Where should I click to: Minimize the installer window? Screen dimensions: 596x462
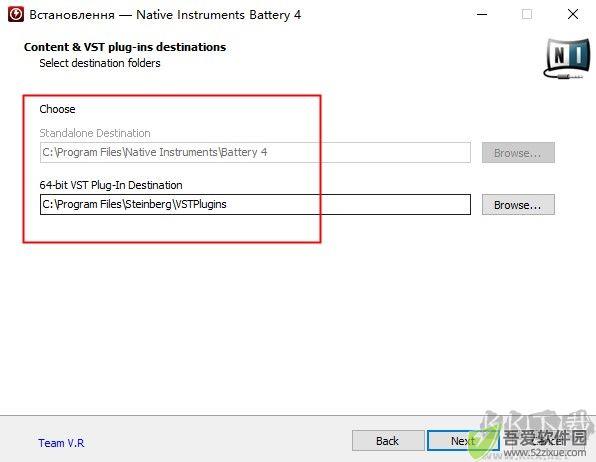[x=482, y=14]
